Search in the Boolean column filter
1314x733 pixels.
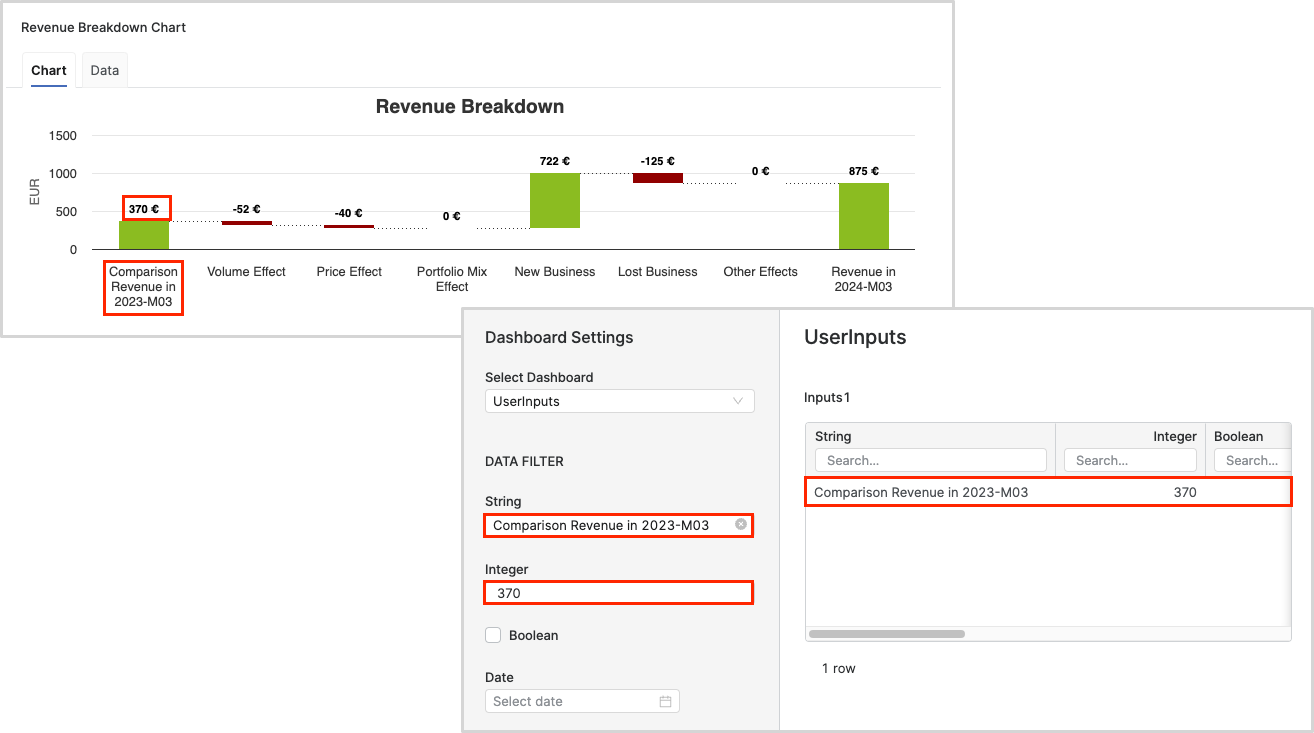tap(1250, 460)
